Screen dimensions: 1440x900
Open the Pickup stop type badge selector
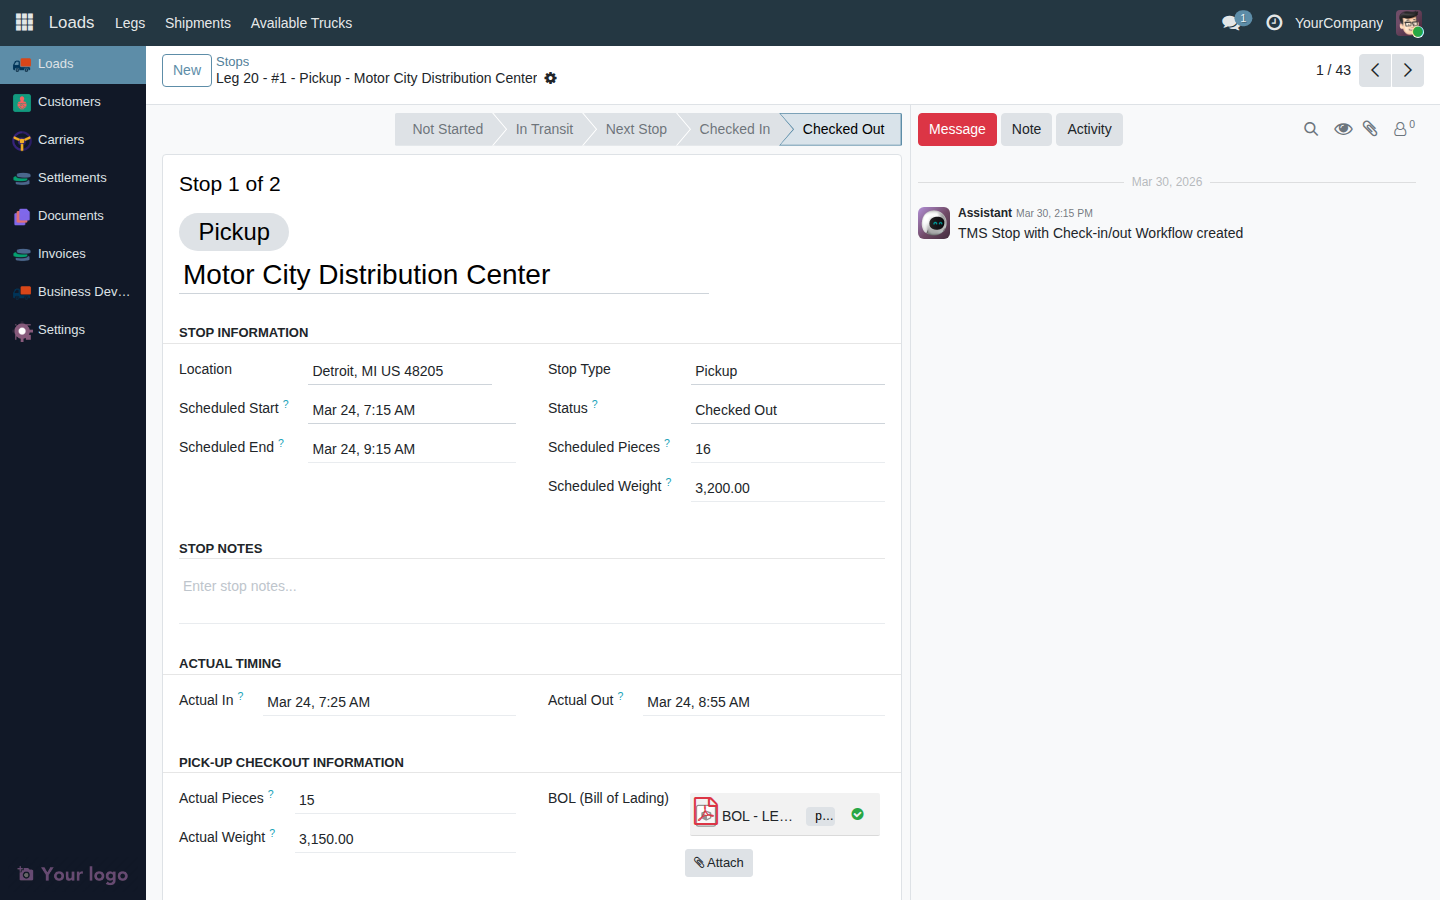click(234, 232)
